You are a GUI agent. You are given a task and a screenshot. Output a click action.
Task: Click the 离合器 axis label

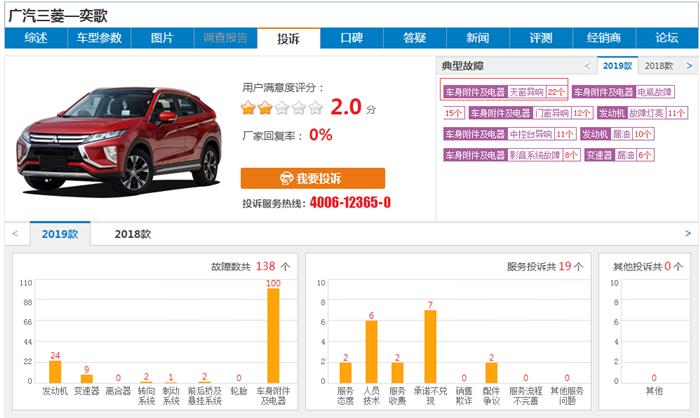coord(118,391)
